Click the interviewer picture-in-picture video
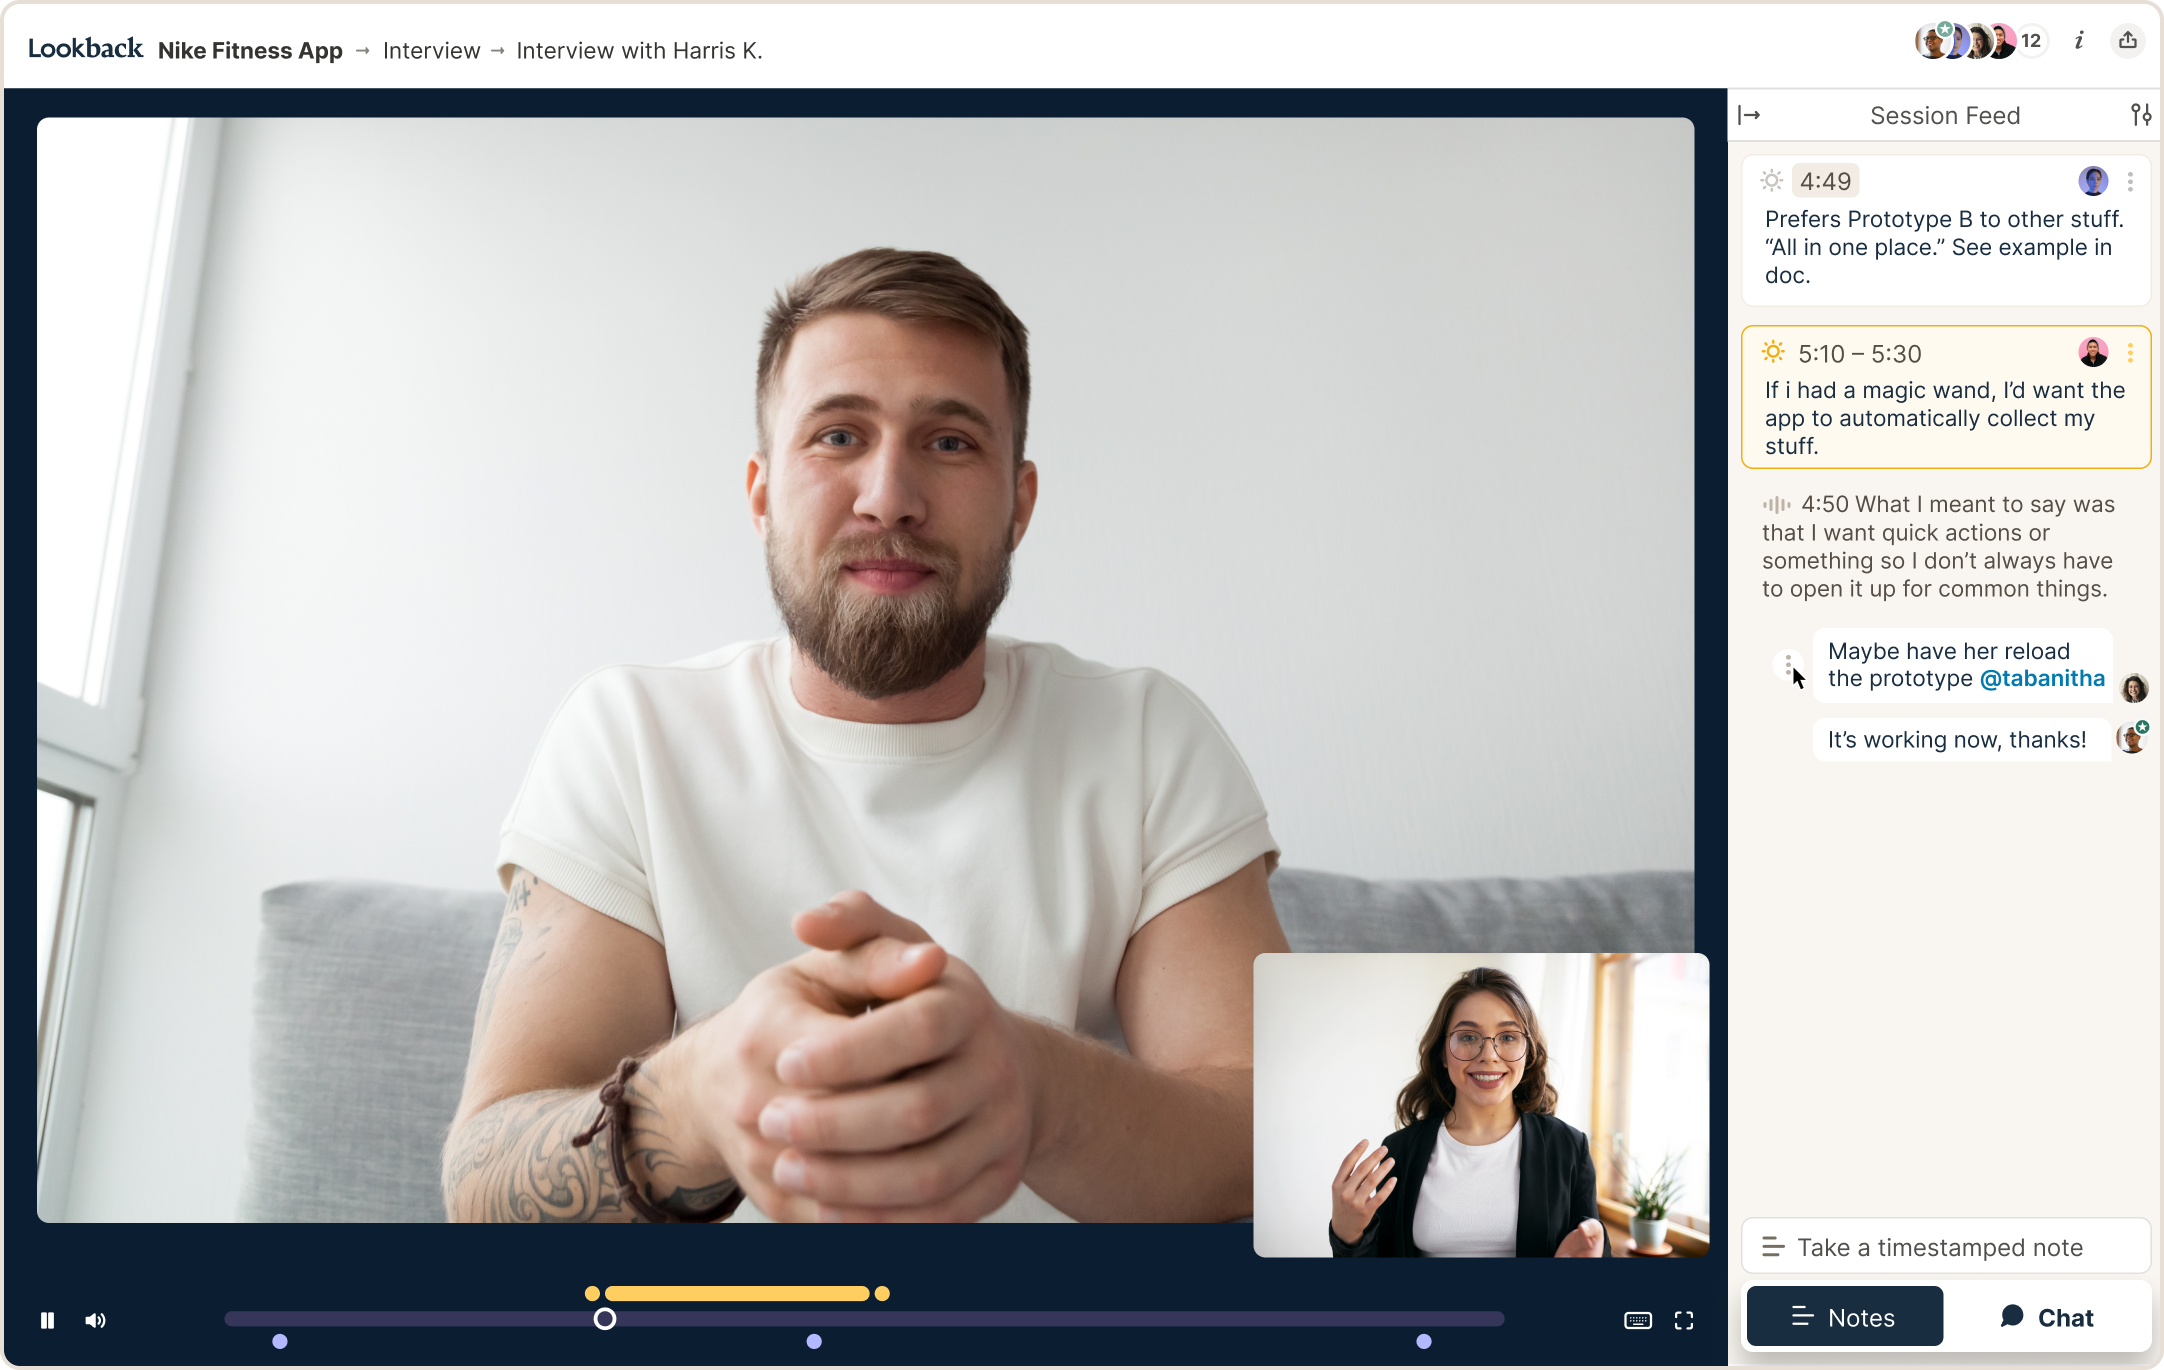Viewport: 2164px width, 1370px height. 1481,1105
